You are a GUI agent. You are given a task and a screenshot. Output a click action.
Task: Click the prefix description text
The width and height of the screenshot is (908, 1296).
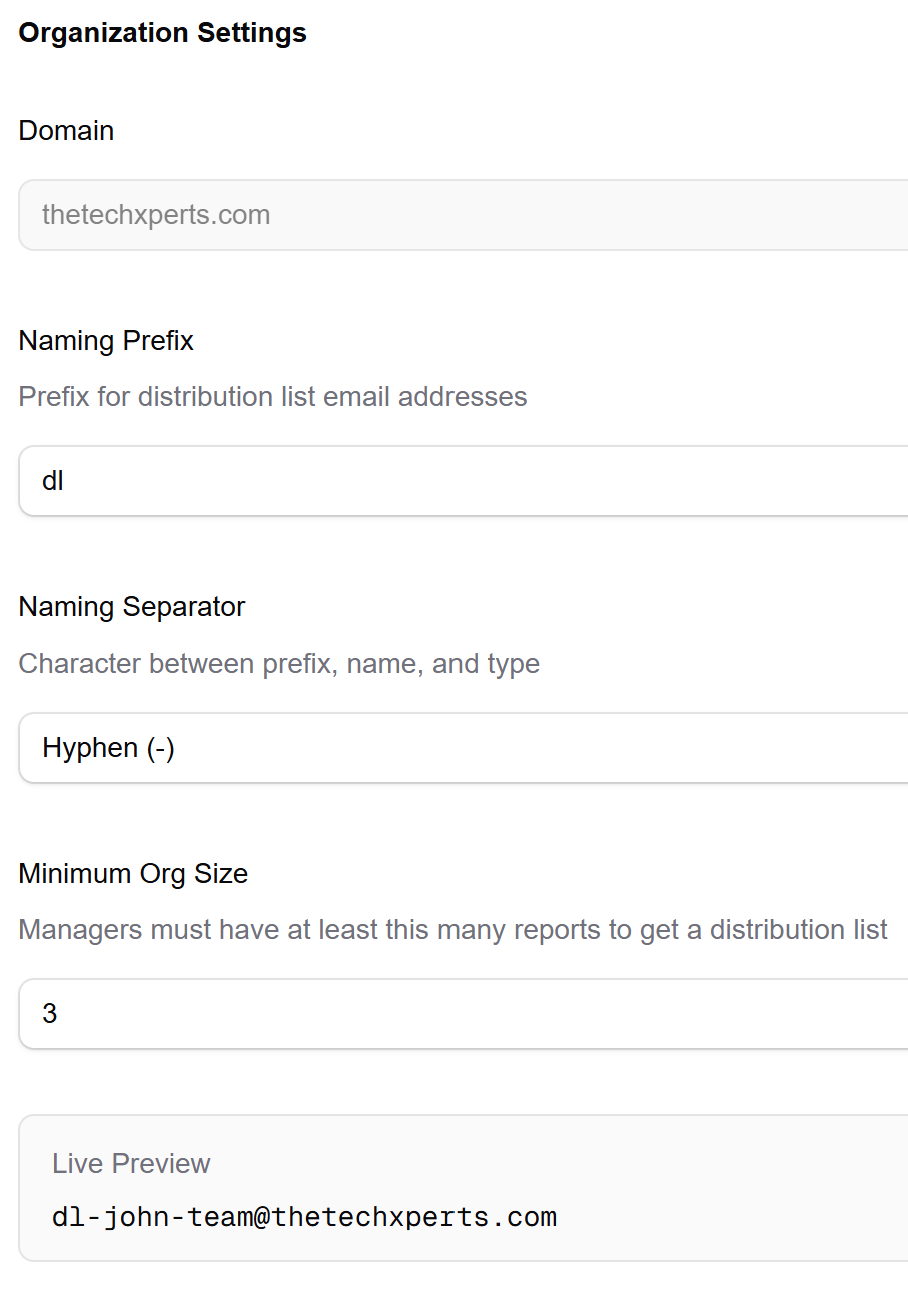pos(272,396)
